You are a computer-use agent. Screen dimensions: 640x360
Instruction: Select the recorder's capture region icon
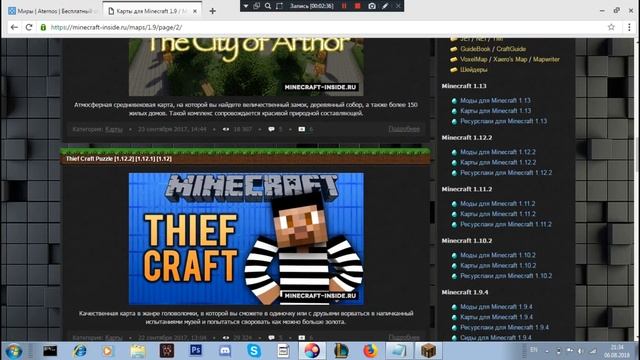pos(279,6)
